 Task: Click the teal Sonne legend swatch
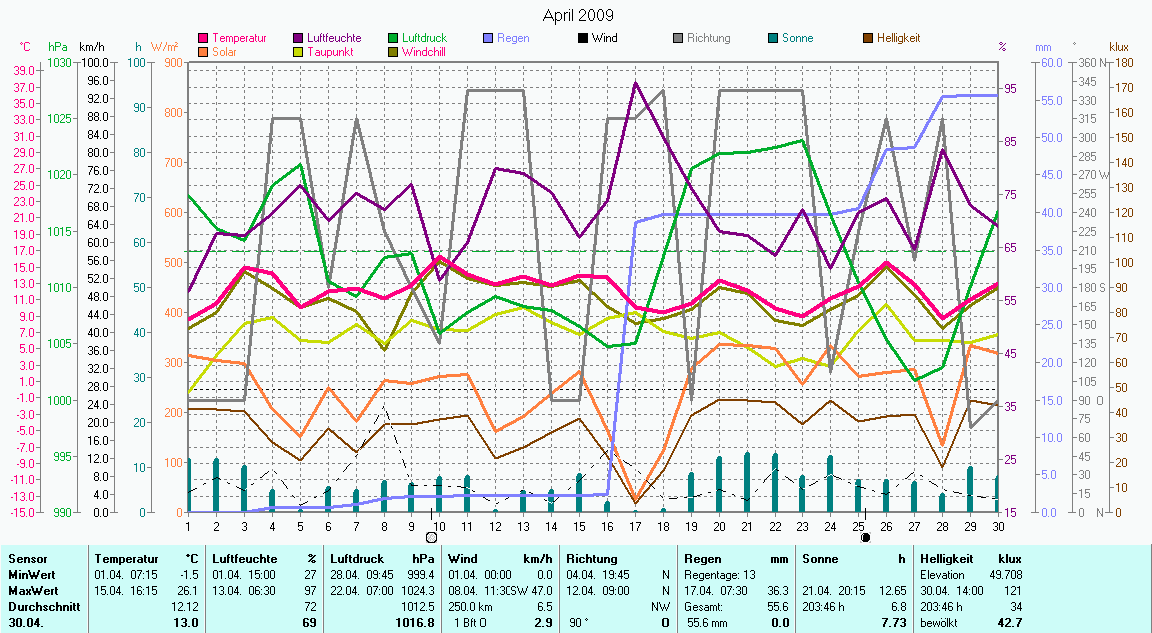pyautogui.click(x=772, y=39)
